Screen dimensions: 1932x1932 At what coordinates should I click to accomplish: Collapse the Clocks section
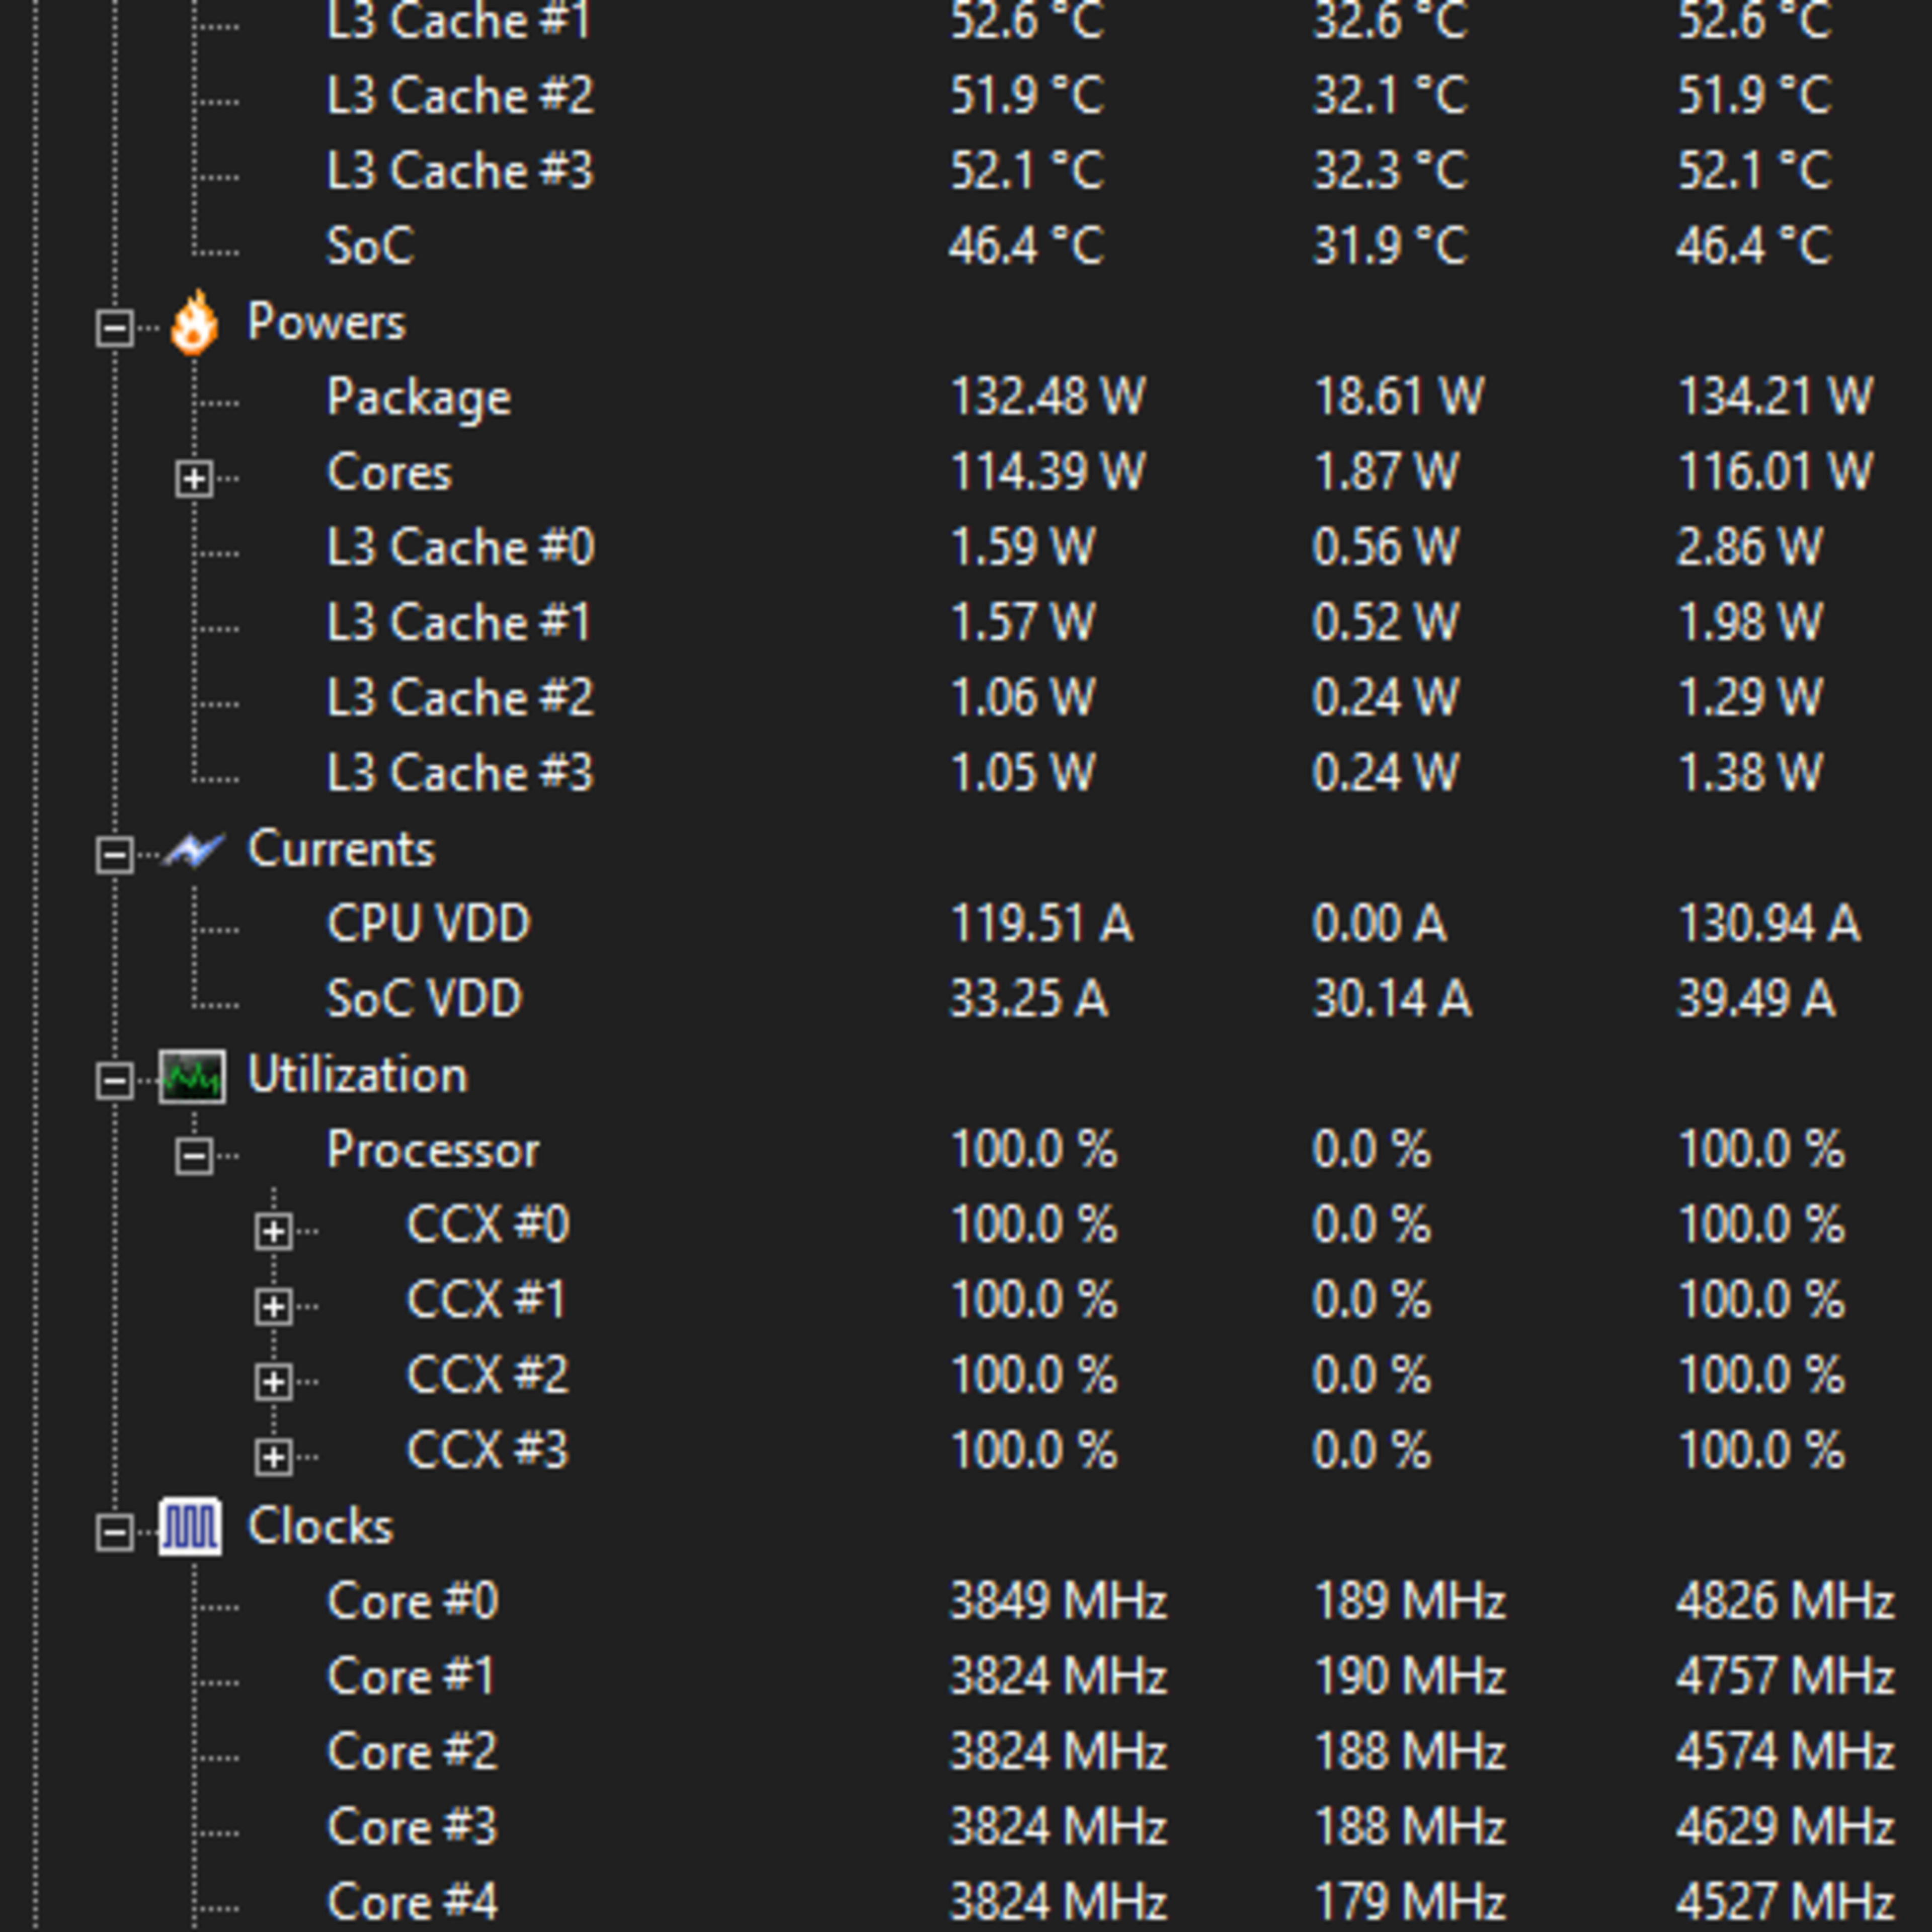click(x=115, y=1533)
